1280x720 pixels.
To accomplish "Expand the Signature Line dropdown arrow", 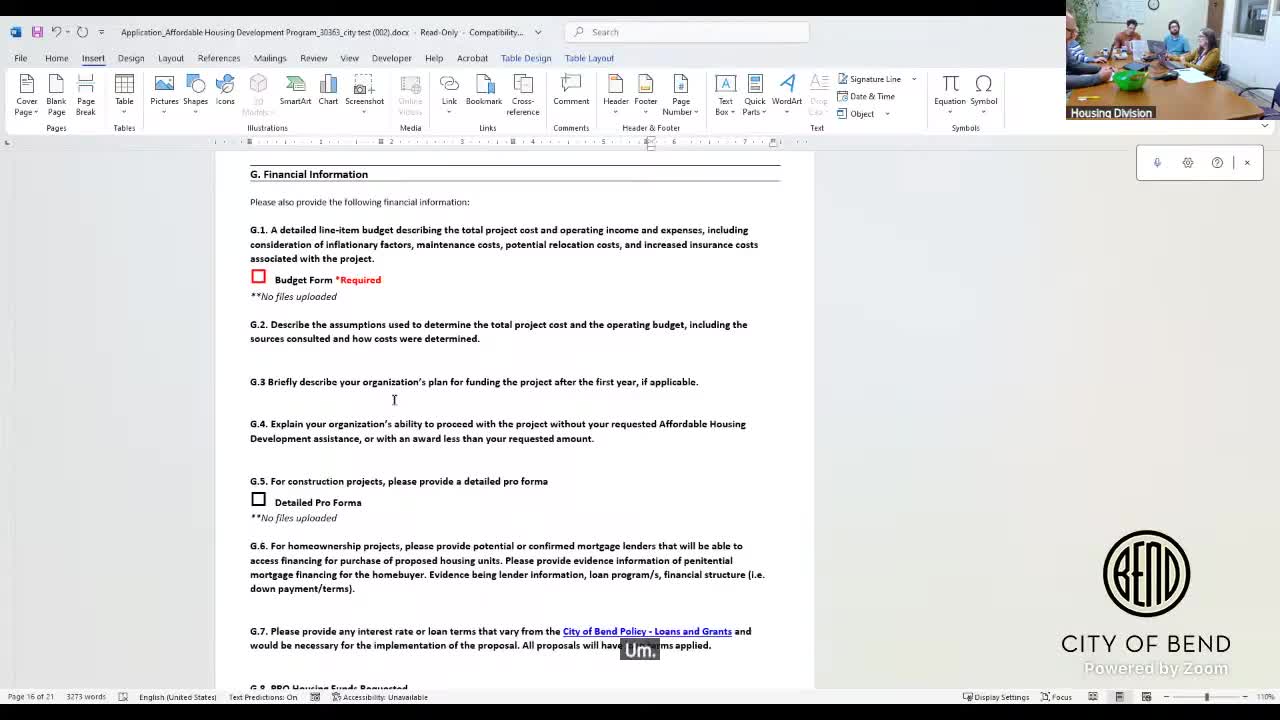I will tap(914, 79).
